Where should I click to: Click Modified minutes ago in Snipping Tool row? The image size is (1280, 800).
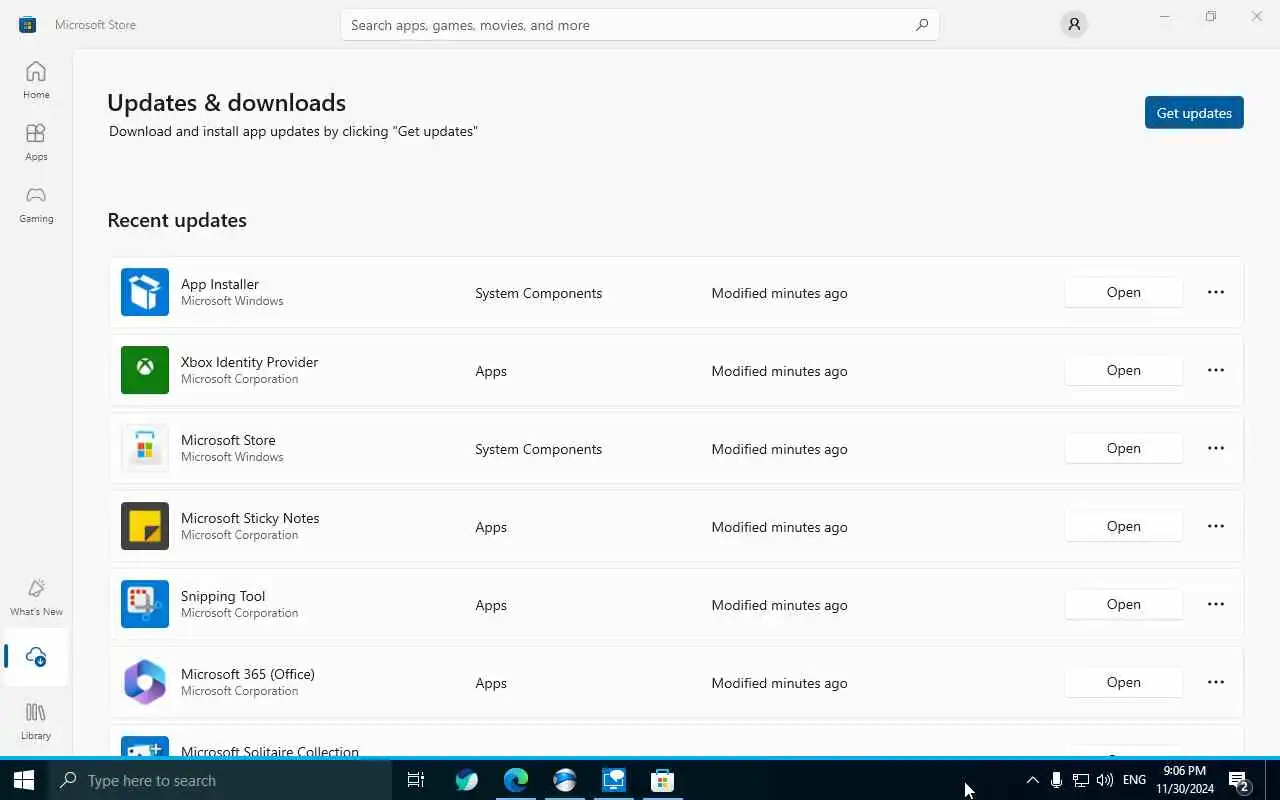point(779,605)
